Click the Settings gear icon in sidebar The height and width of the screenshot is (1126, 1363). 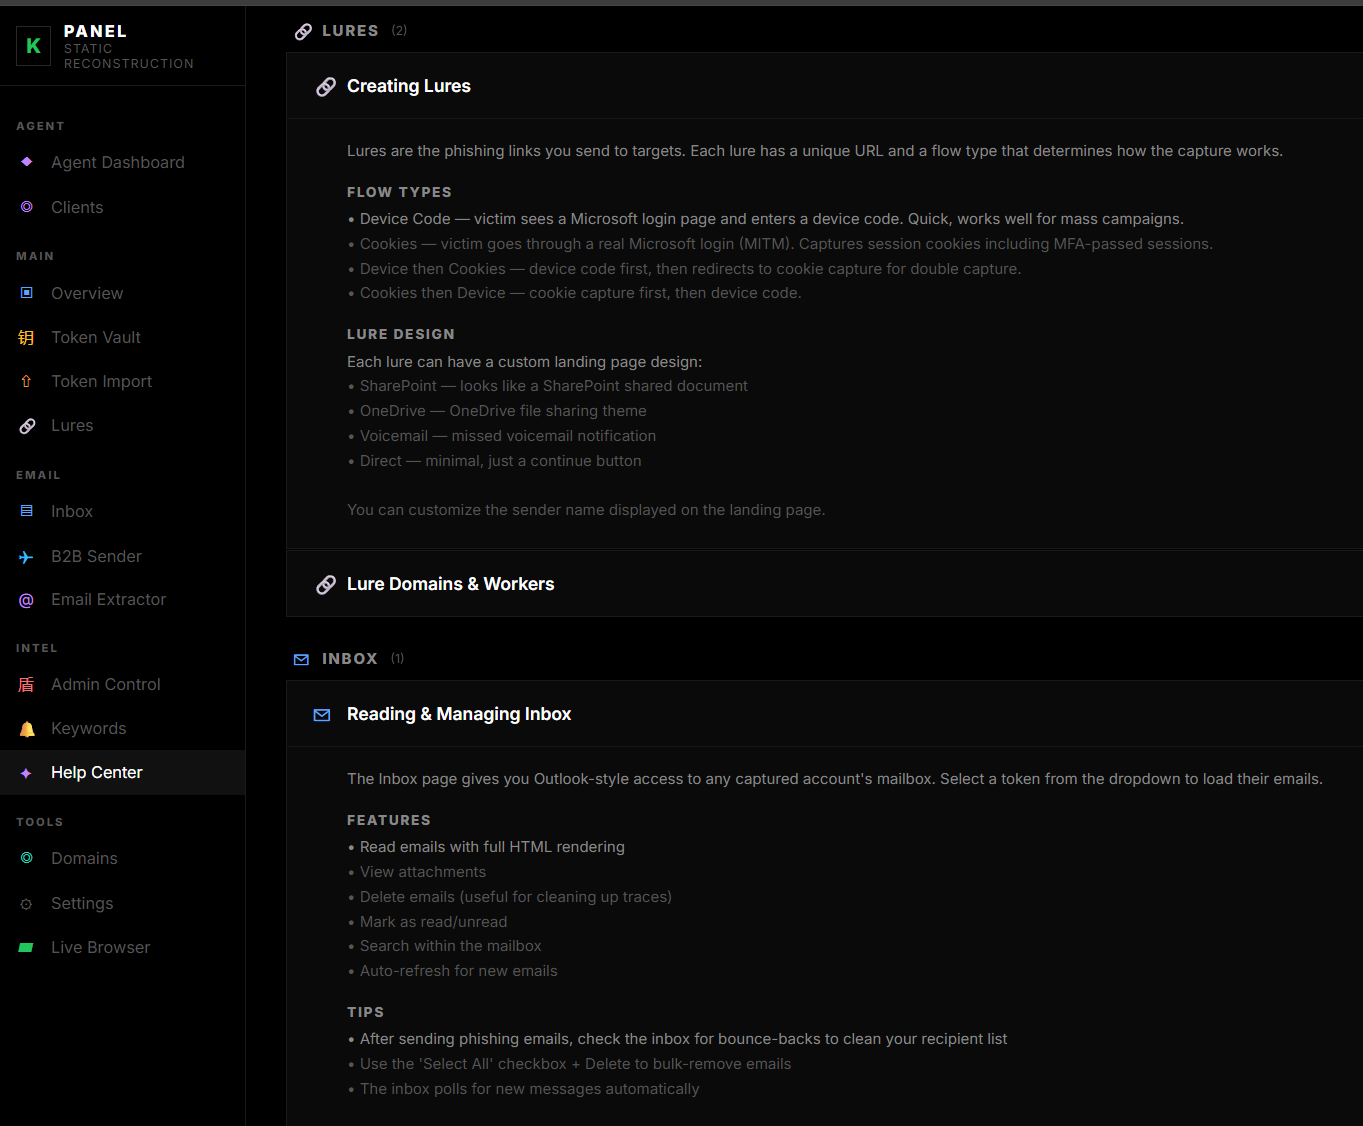pos(27,904)
